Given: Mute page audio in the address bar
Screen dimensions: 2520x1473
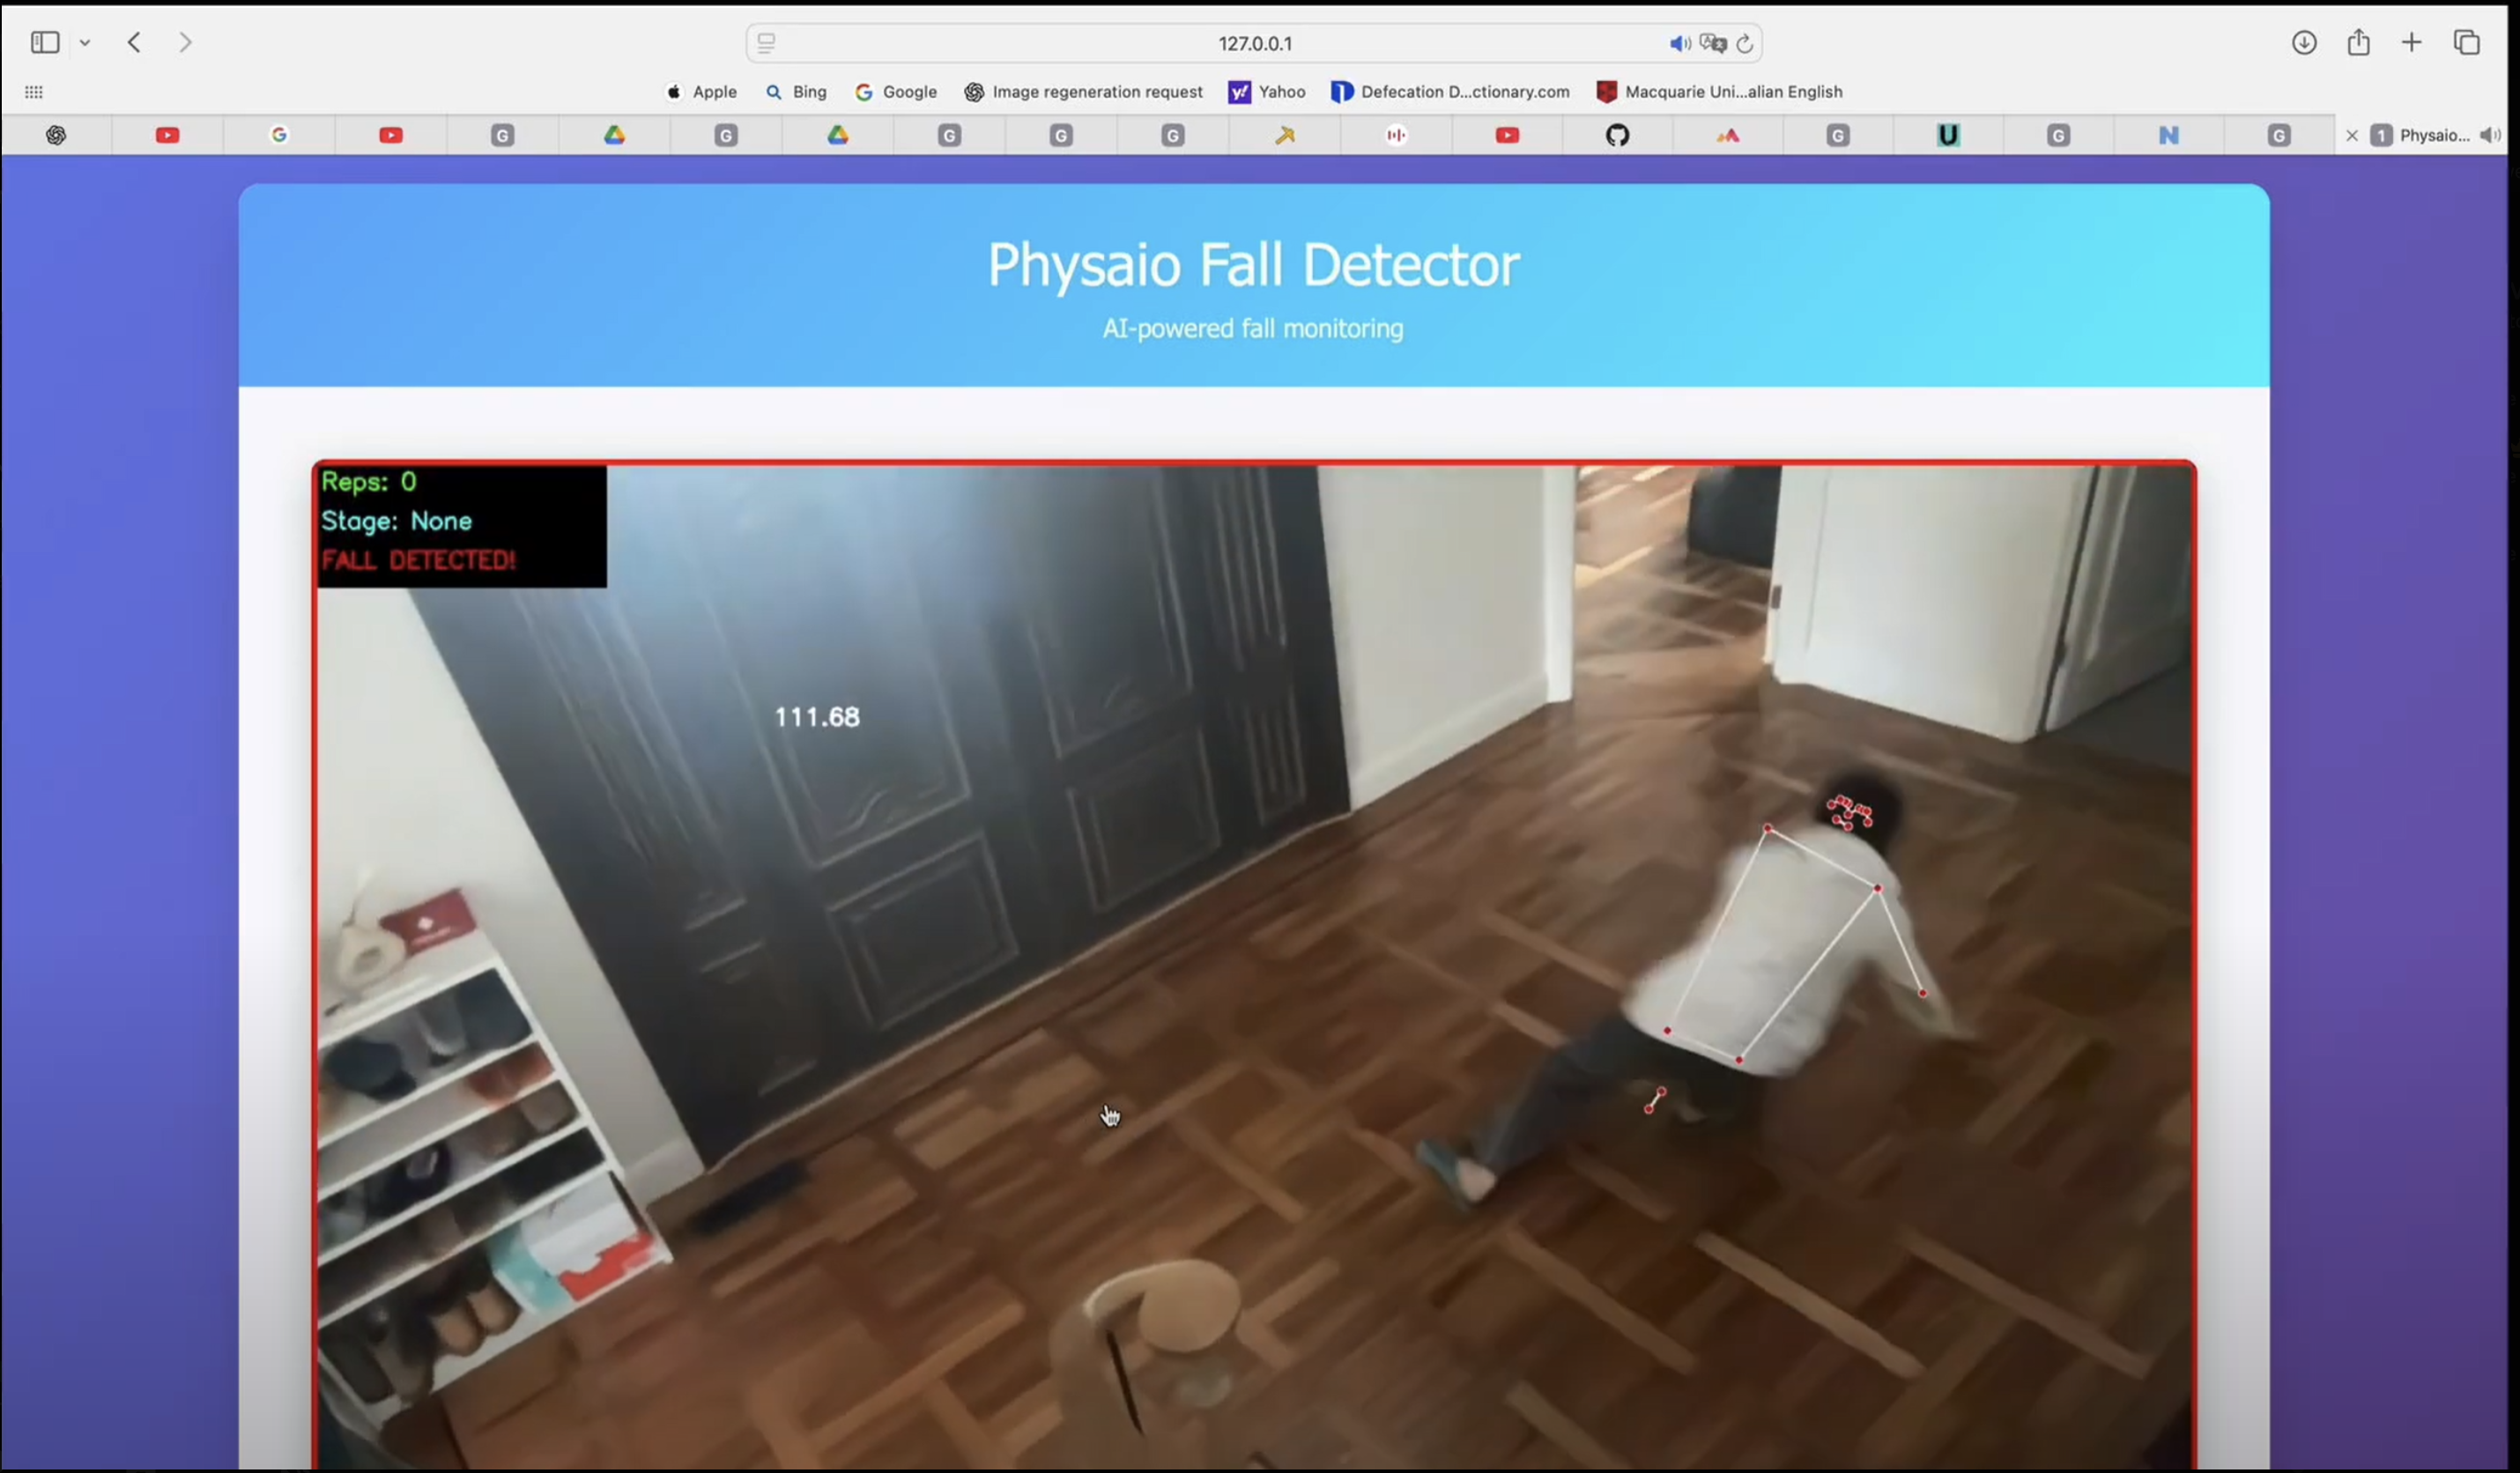Looking at the screenshot, I should pos(1679,44).
